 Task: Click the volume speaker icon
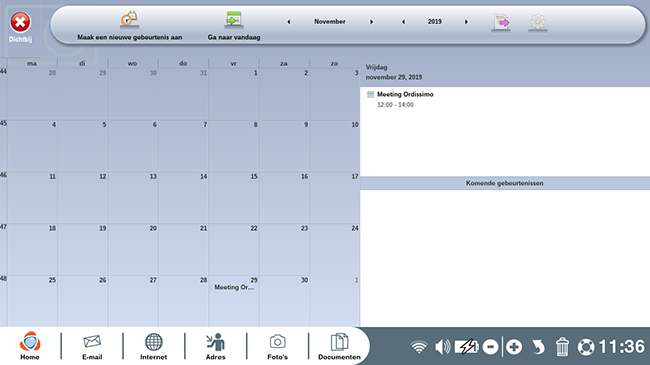[443, 347]
